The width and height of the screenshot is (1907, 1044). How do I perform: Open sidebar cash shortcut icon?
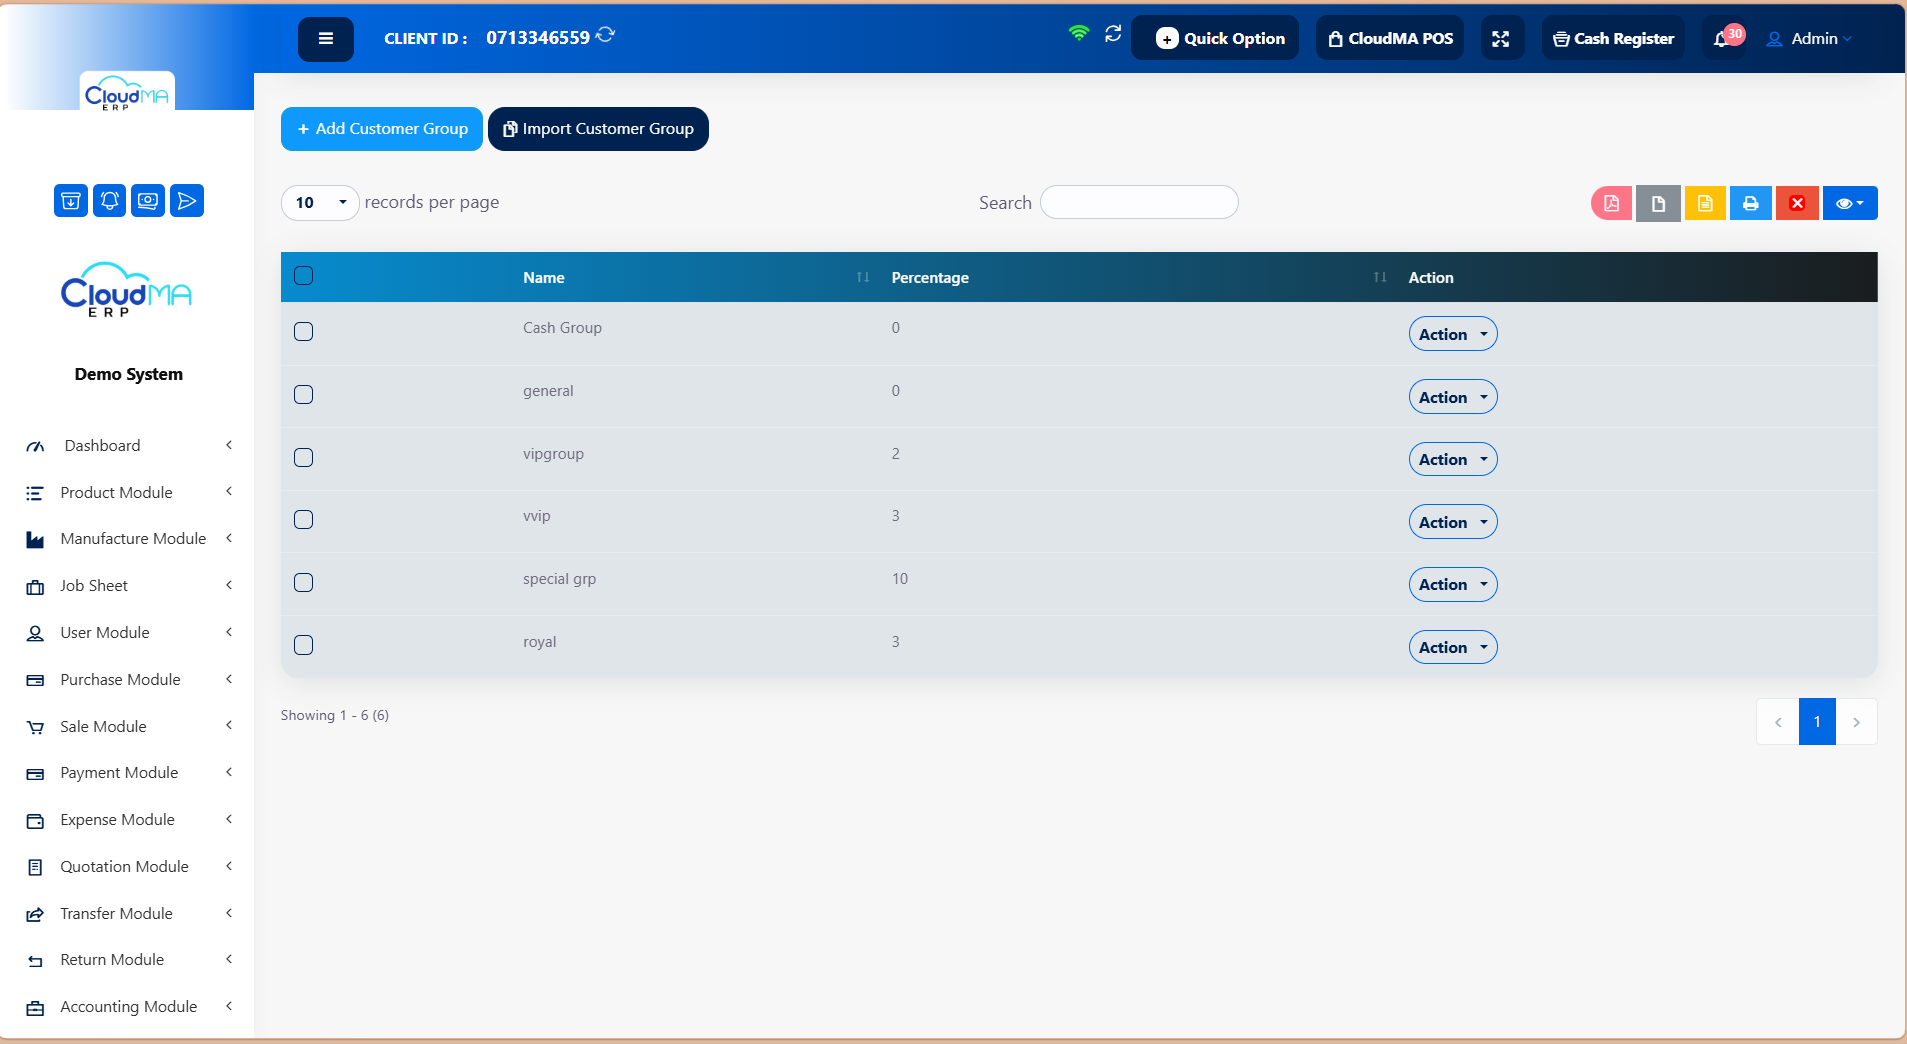(148, 201)
